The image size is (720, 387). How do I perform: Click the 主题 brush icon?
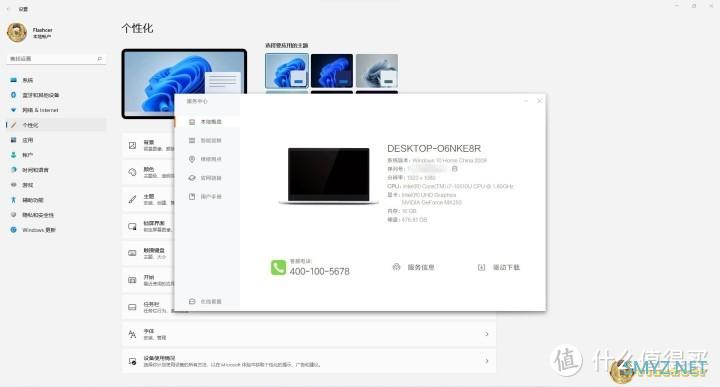(132, 199)
